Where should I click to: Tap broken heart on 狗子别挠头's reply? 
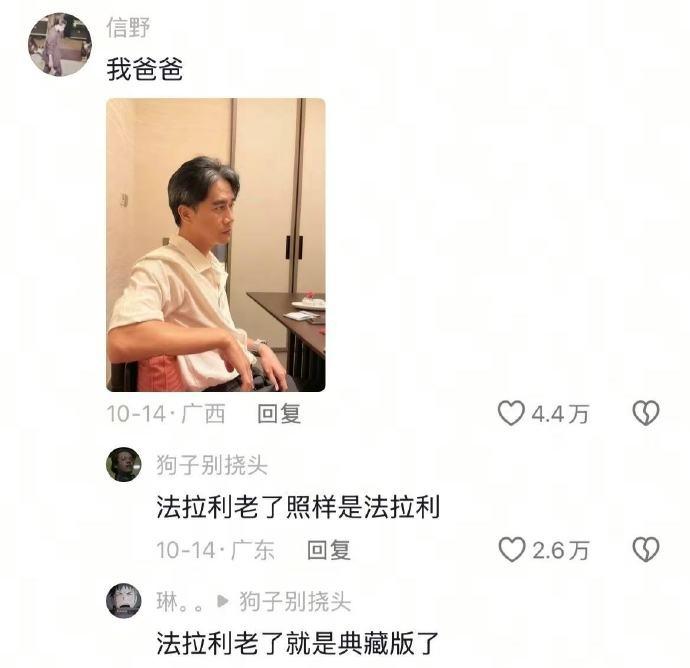(x=646, y=549)
